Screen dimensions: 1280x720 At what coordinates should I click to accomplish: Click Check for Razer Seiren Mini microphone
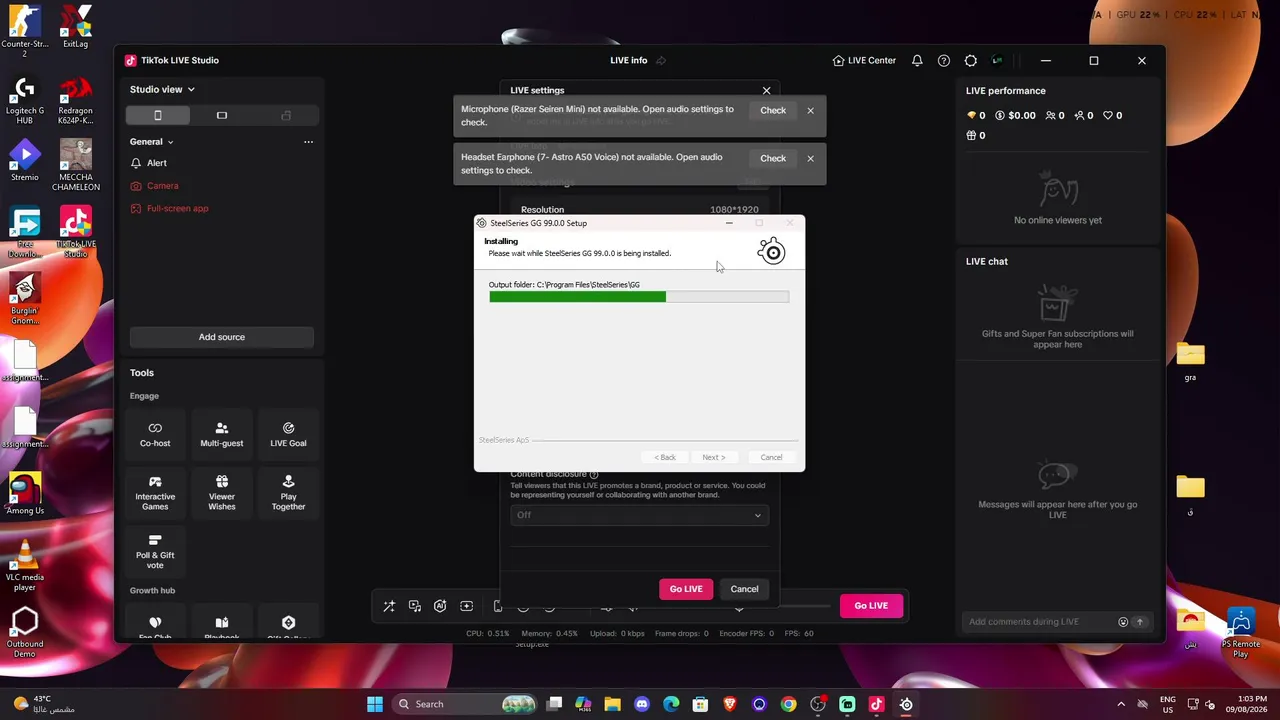coord(773,110)
